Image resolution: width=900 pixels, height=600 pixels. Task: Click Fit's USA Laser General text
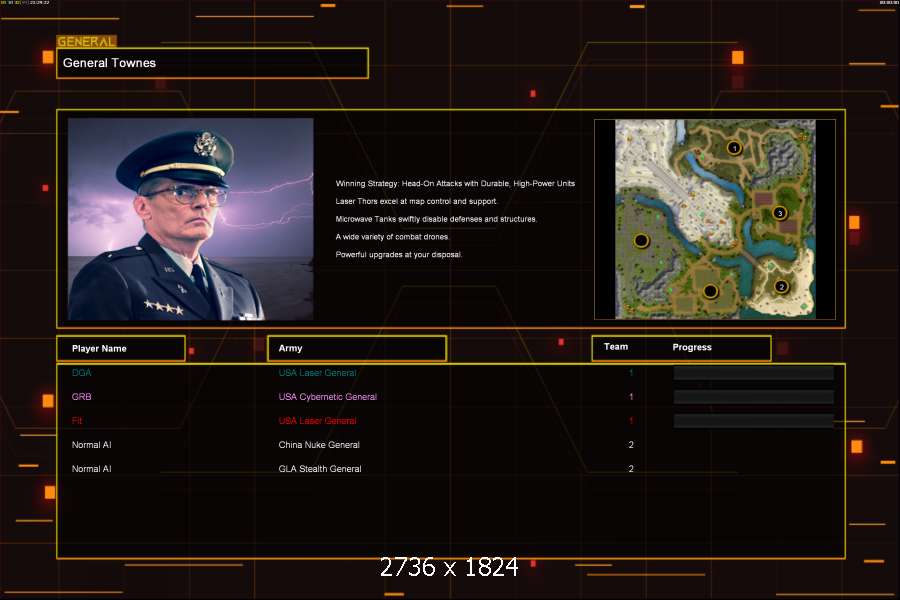coord(317,421)
